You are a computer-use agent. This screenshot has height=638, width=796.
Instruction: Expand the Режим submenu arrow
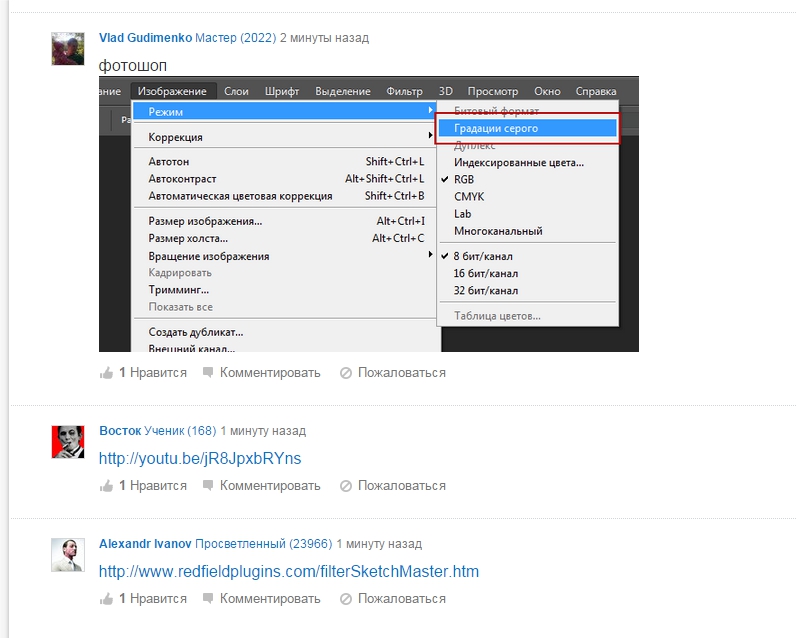click(430, 110)
